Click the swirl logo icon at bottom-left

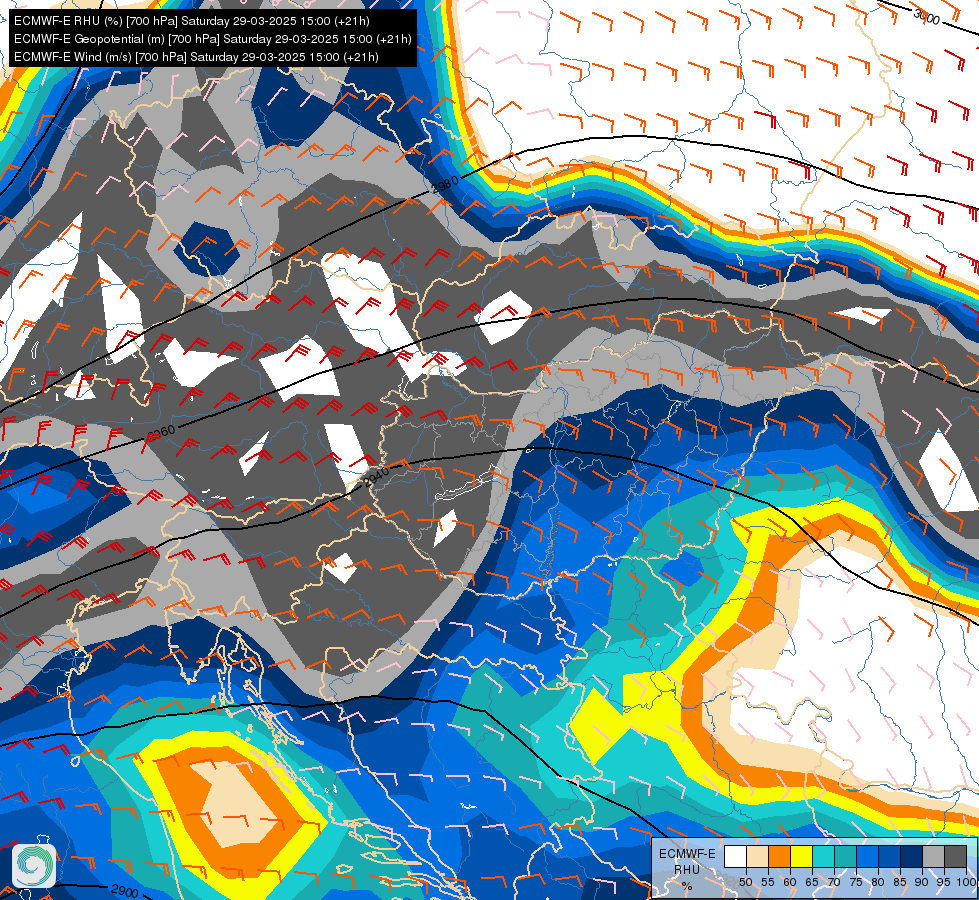coord(34,866)
